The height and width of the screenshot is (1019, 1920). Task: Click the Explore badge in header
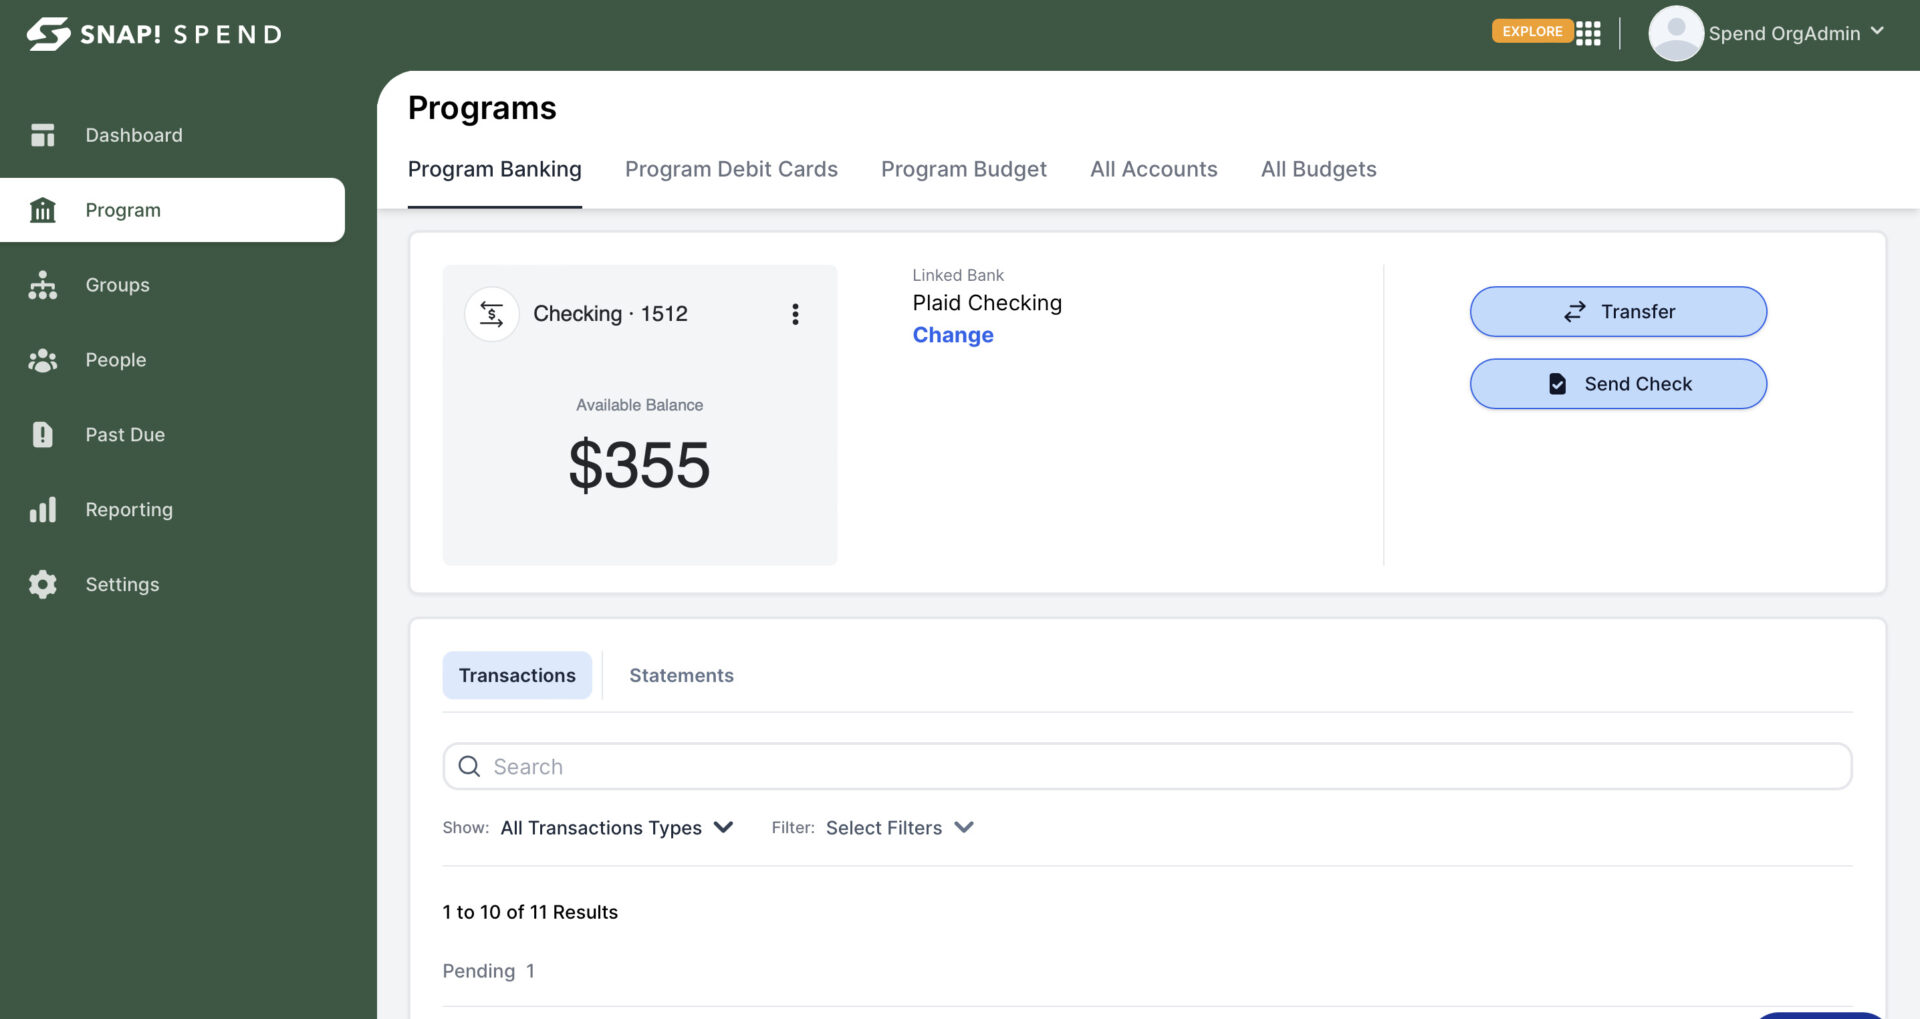click(1531, 31)
